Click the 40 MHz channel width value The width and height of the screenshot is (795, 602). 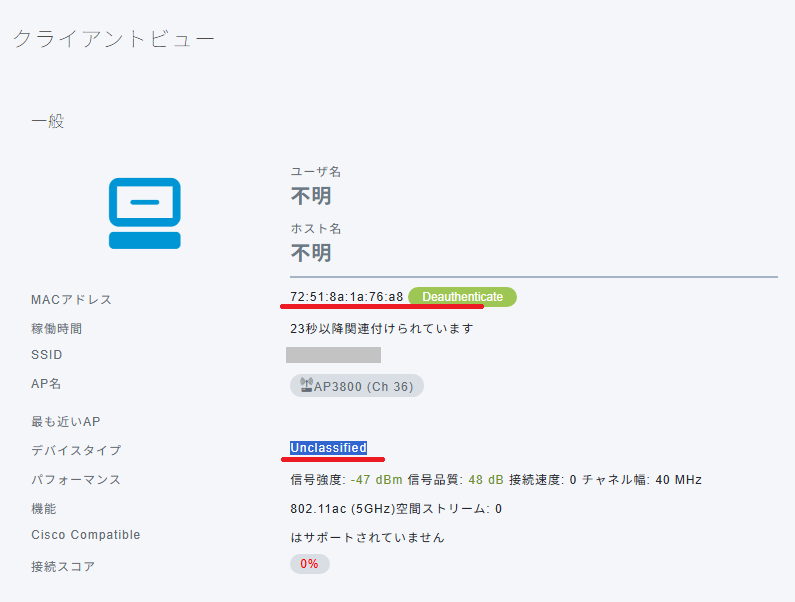(x=678, y=480)
